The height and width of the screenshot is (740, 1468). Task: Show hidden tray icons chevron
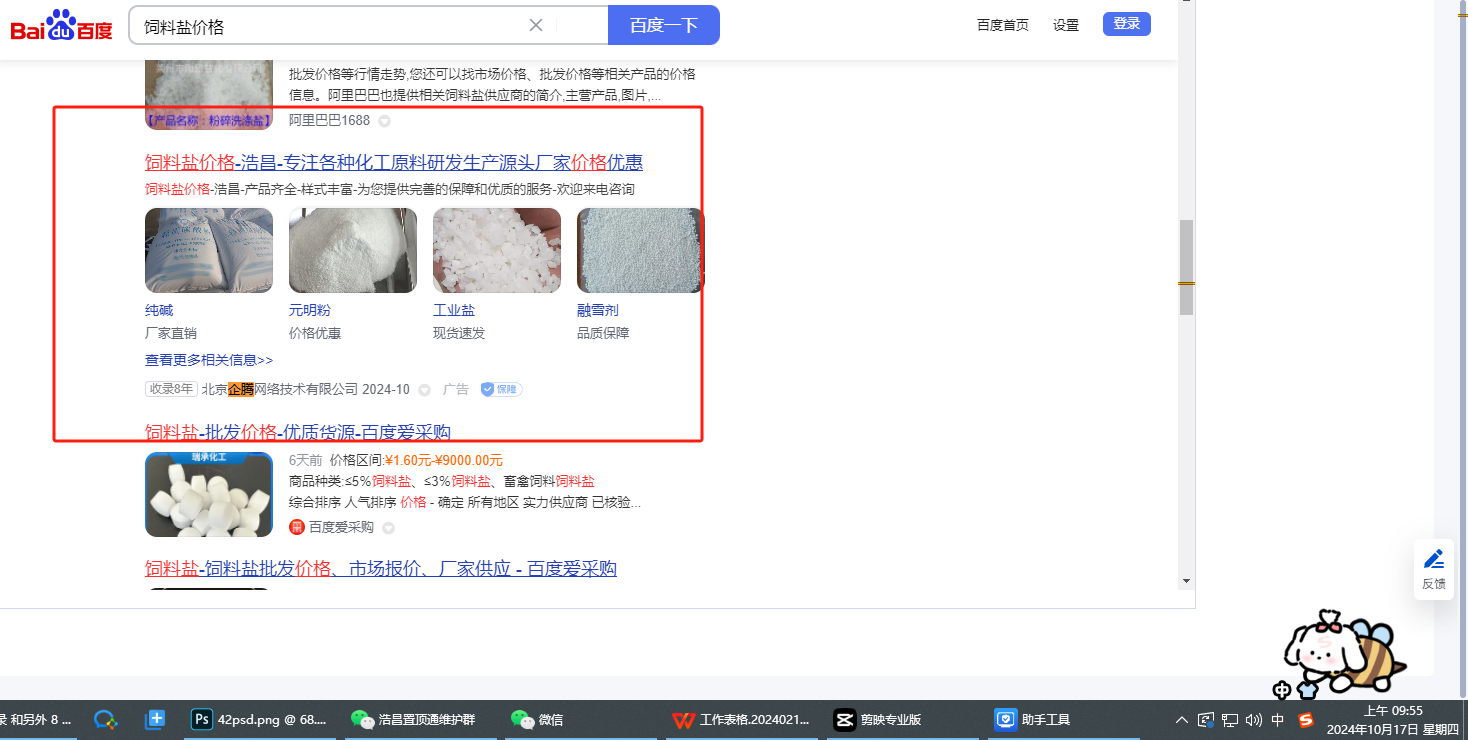[x=1182, y=719]
